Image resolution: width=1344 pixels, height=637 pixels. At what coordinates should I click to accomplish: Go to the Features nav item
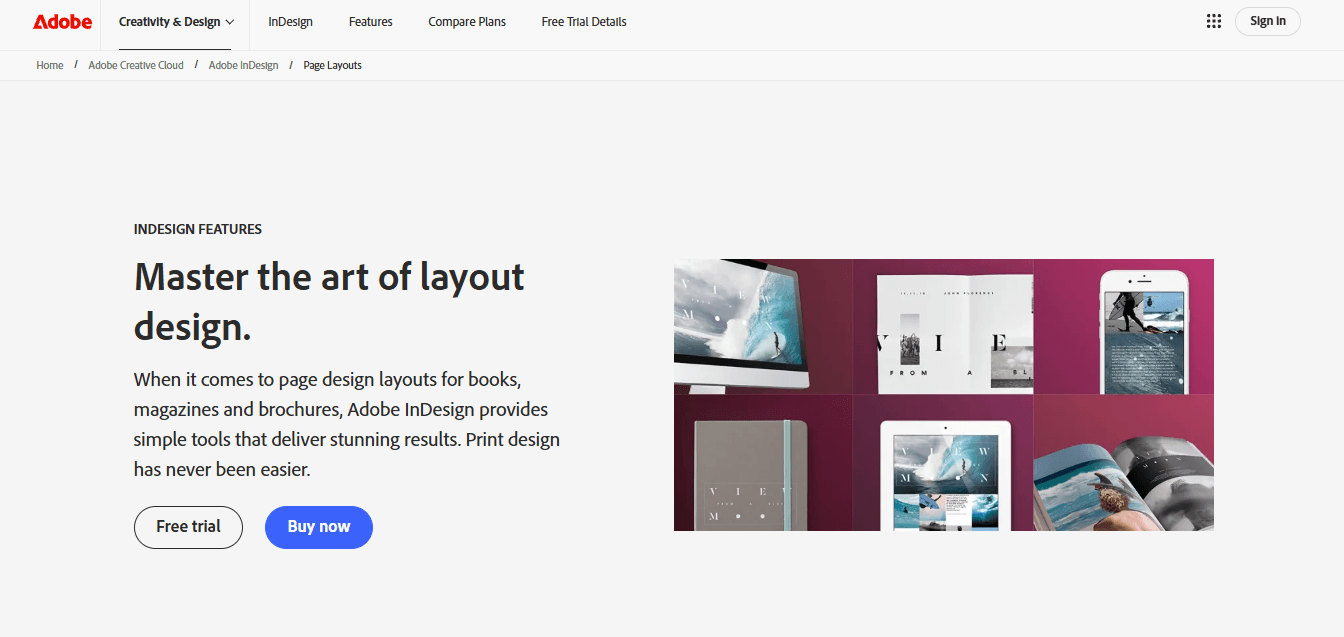point(371,22)
